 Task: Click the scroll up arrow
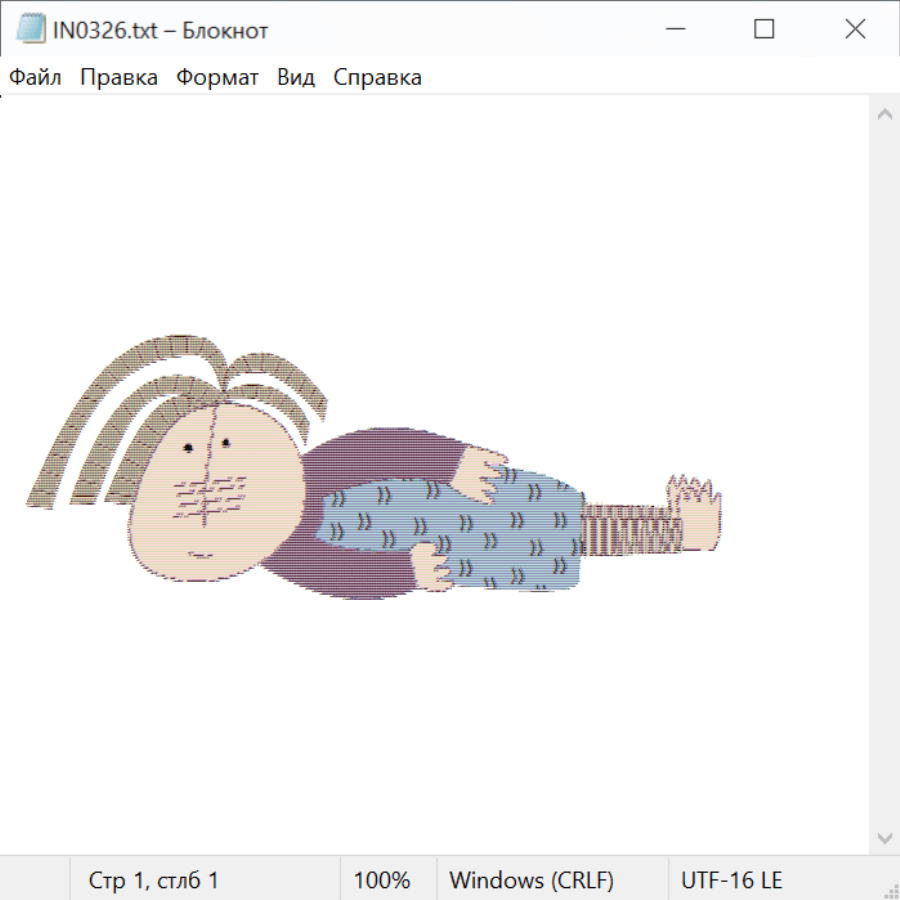click(x=884, y=115)
